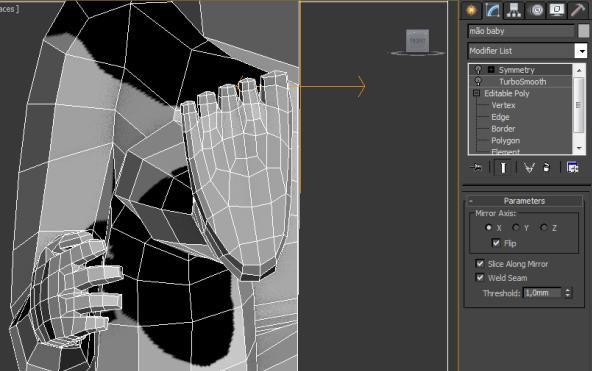Select the Polygon sub-object level

(x=506, y=141)
